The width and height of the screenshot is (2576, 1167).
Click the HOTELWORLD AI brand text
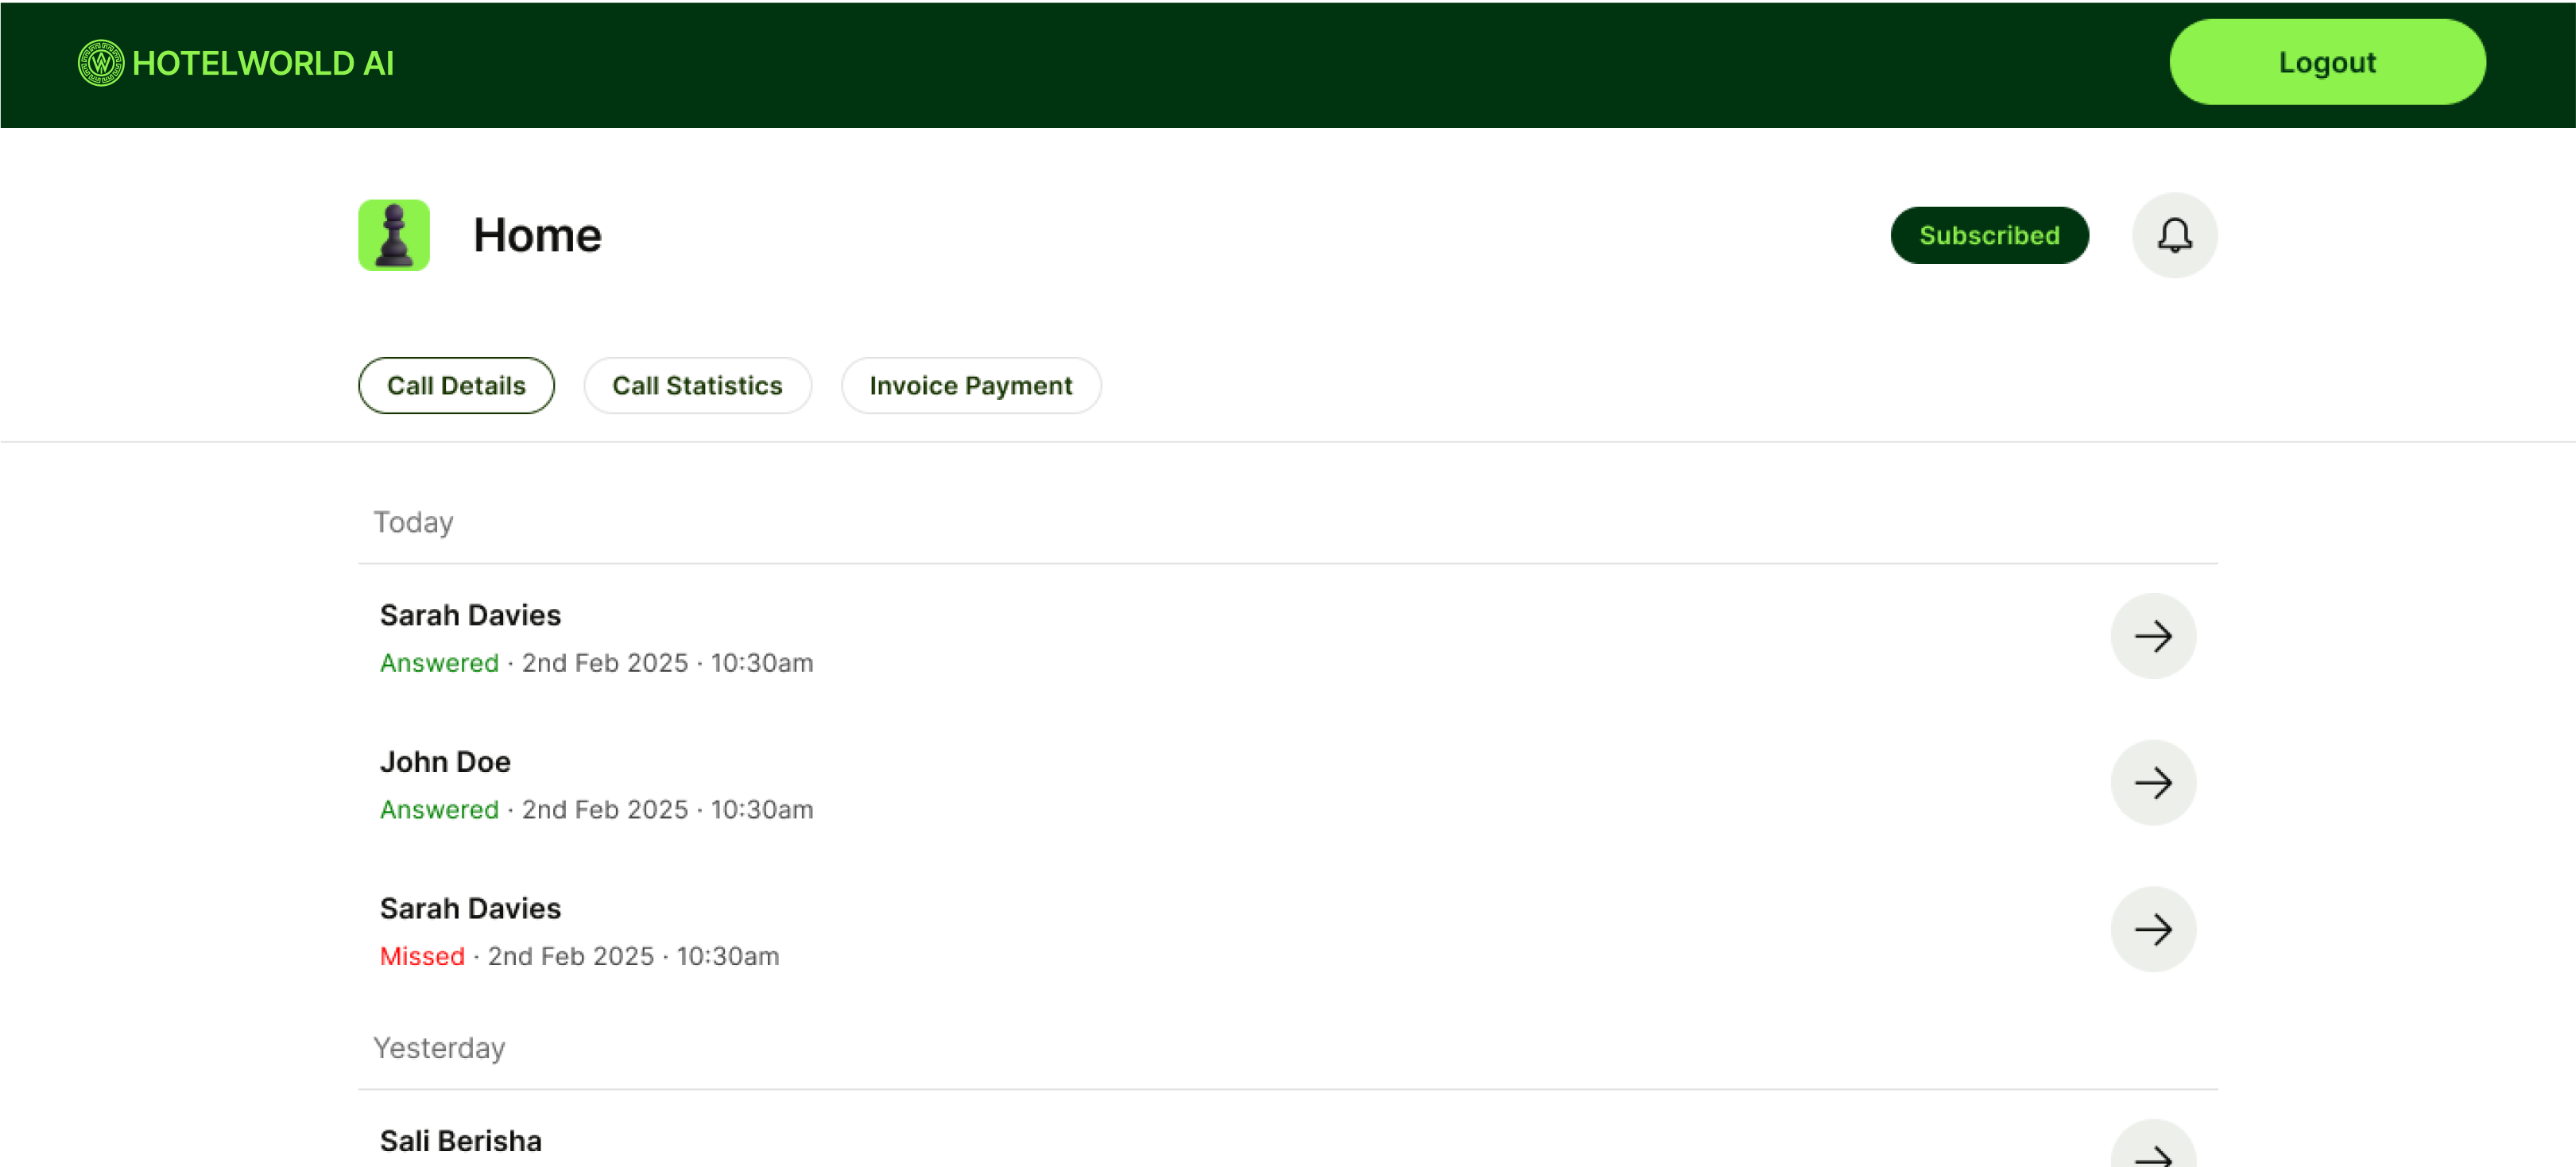pyautogui.click(x=263, y=64)
